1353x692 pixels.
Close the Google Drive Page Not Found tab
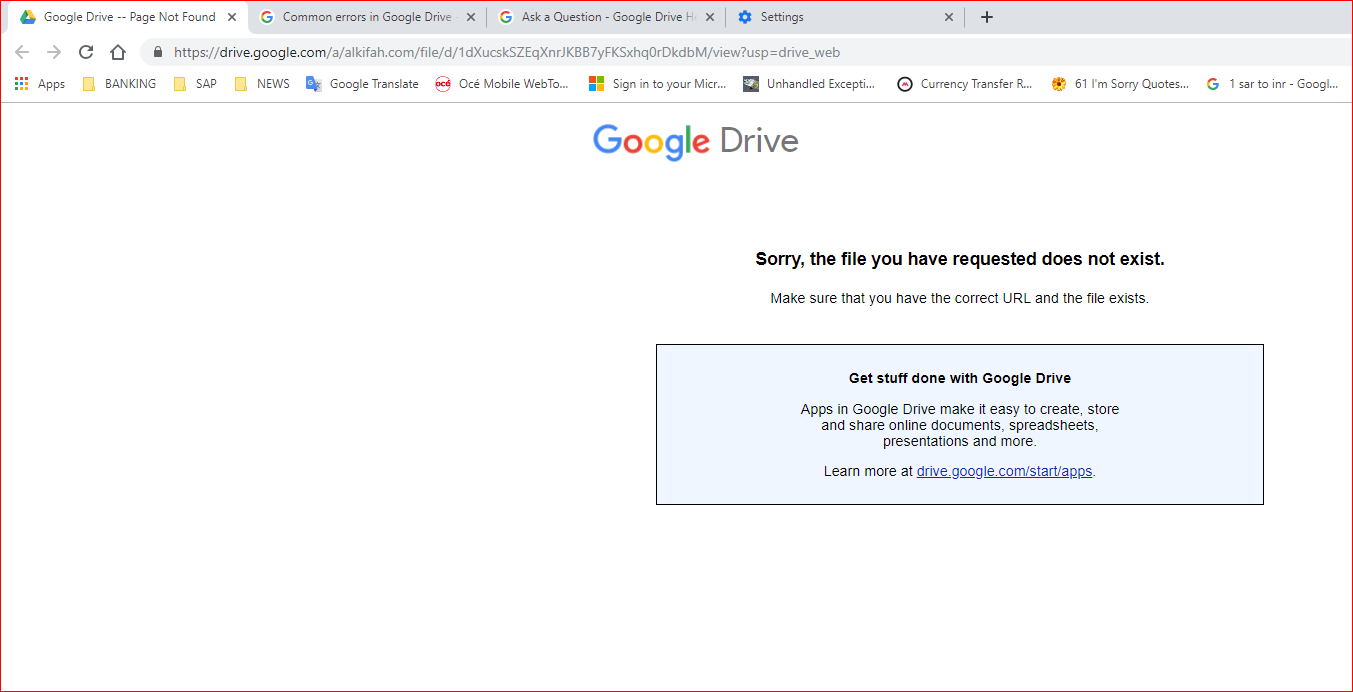[232, 17]
